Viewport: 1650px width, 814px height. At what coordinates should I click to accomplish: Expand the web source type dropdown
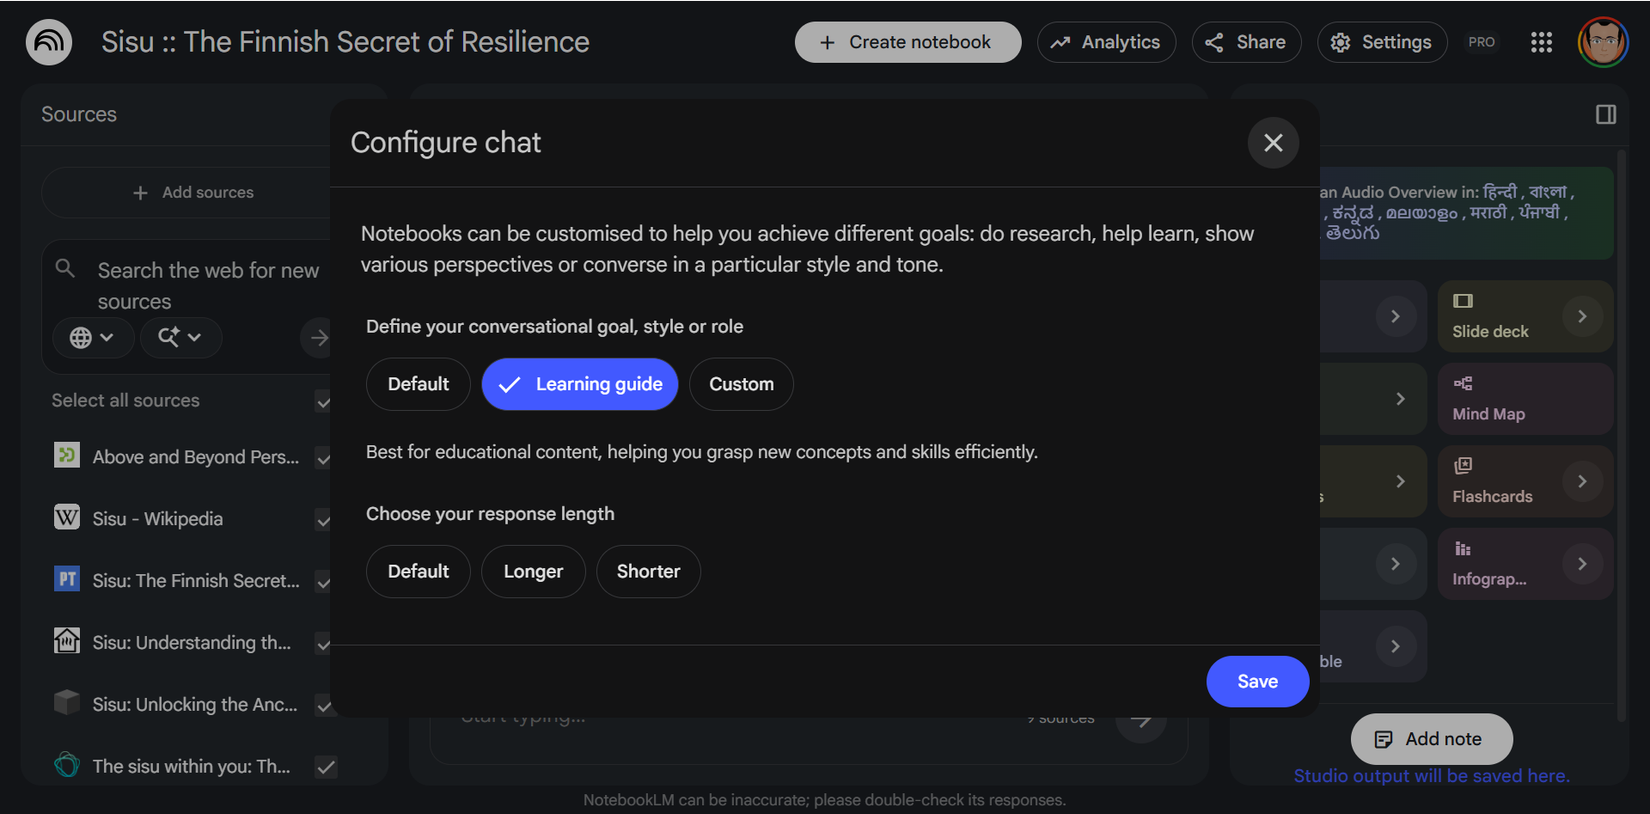pyautogui.click(x=91, y=338)
